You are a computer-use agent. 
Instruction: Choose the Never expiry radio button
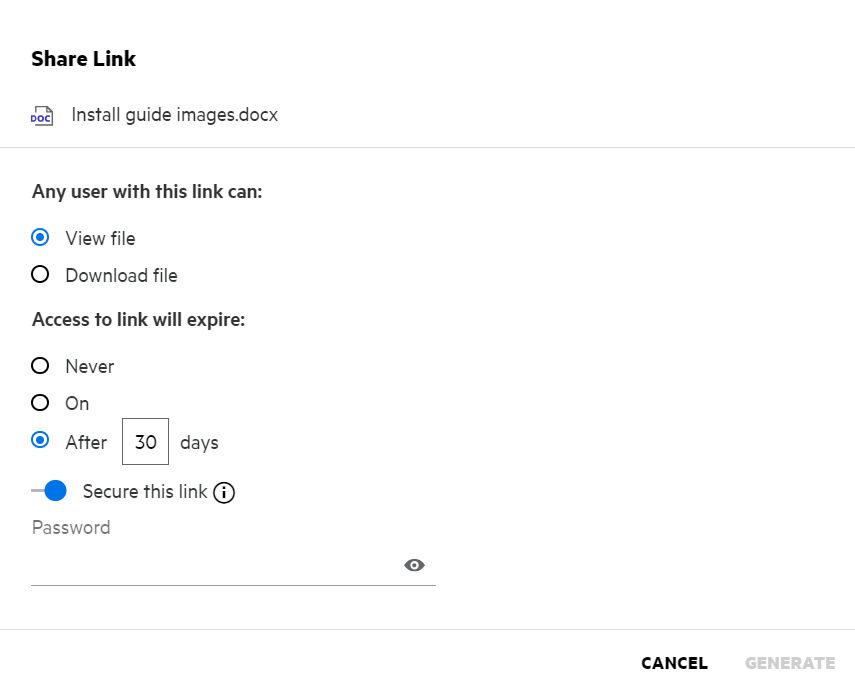point(40,366)
